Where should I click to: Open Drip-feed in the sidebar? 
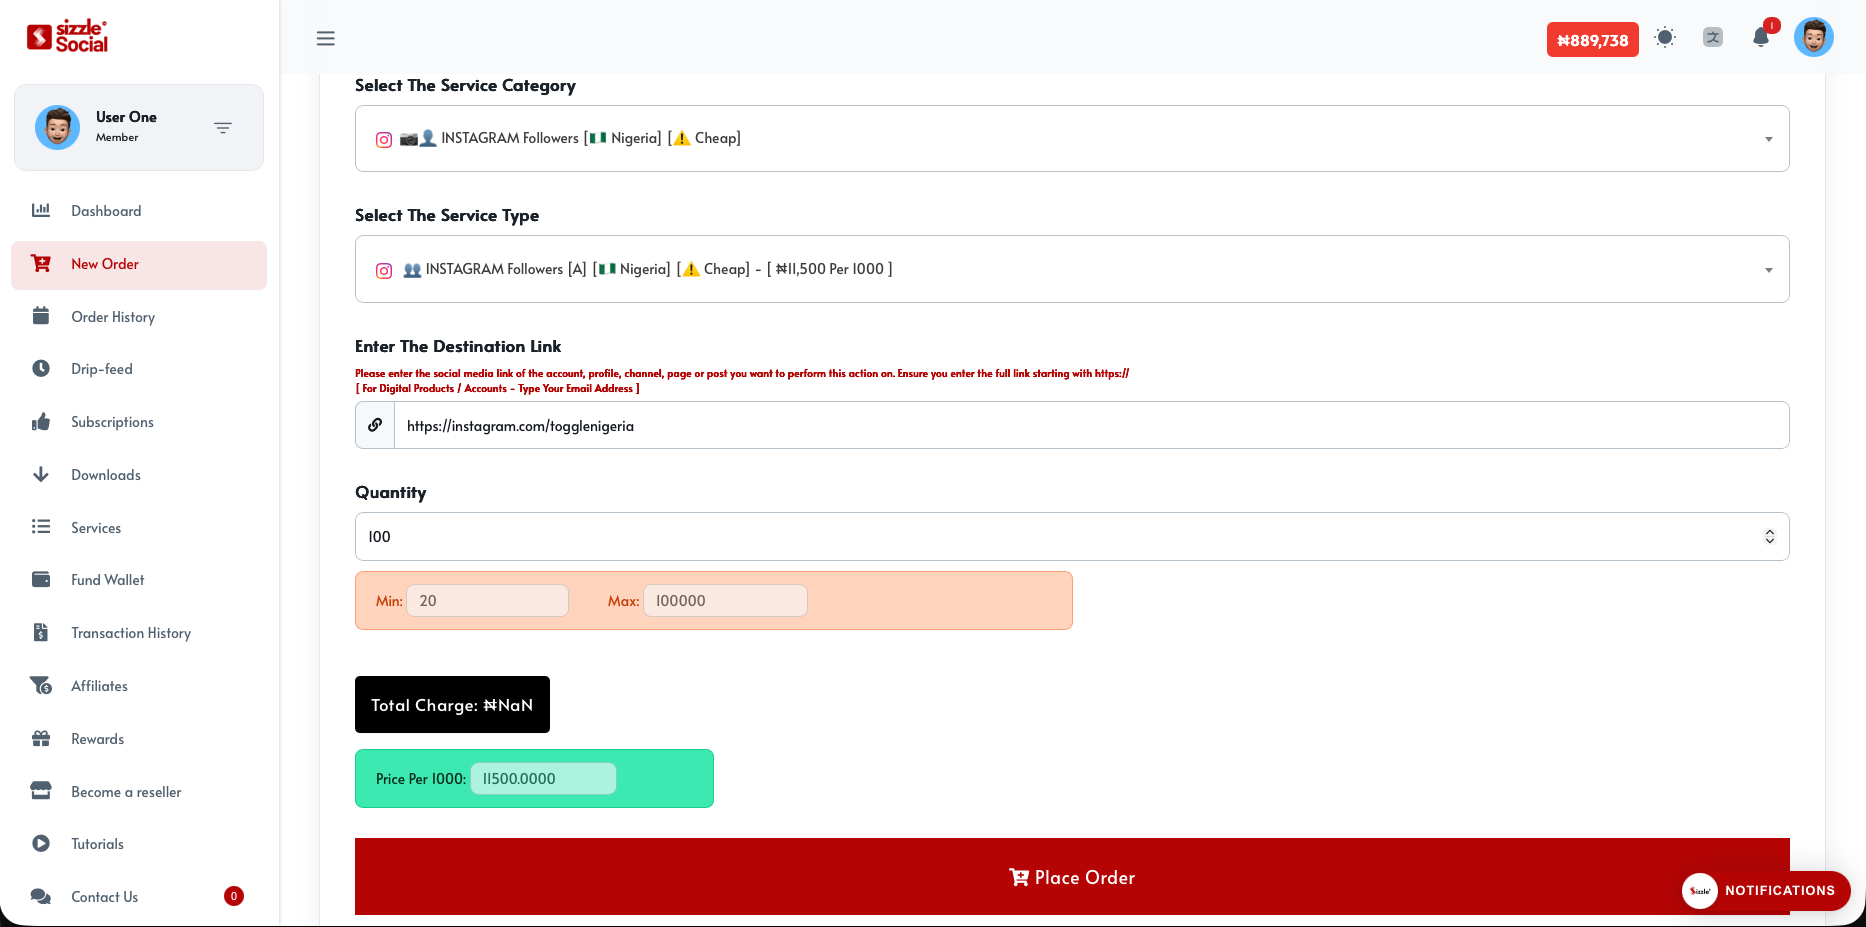102,369
